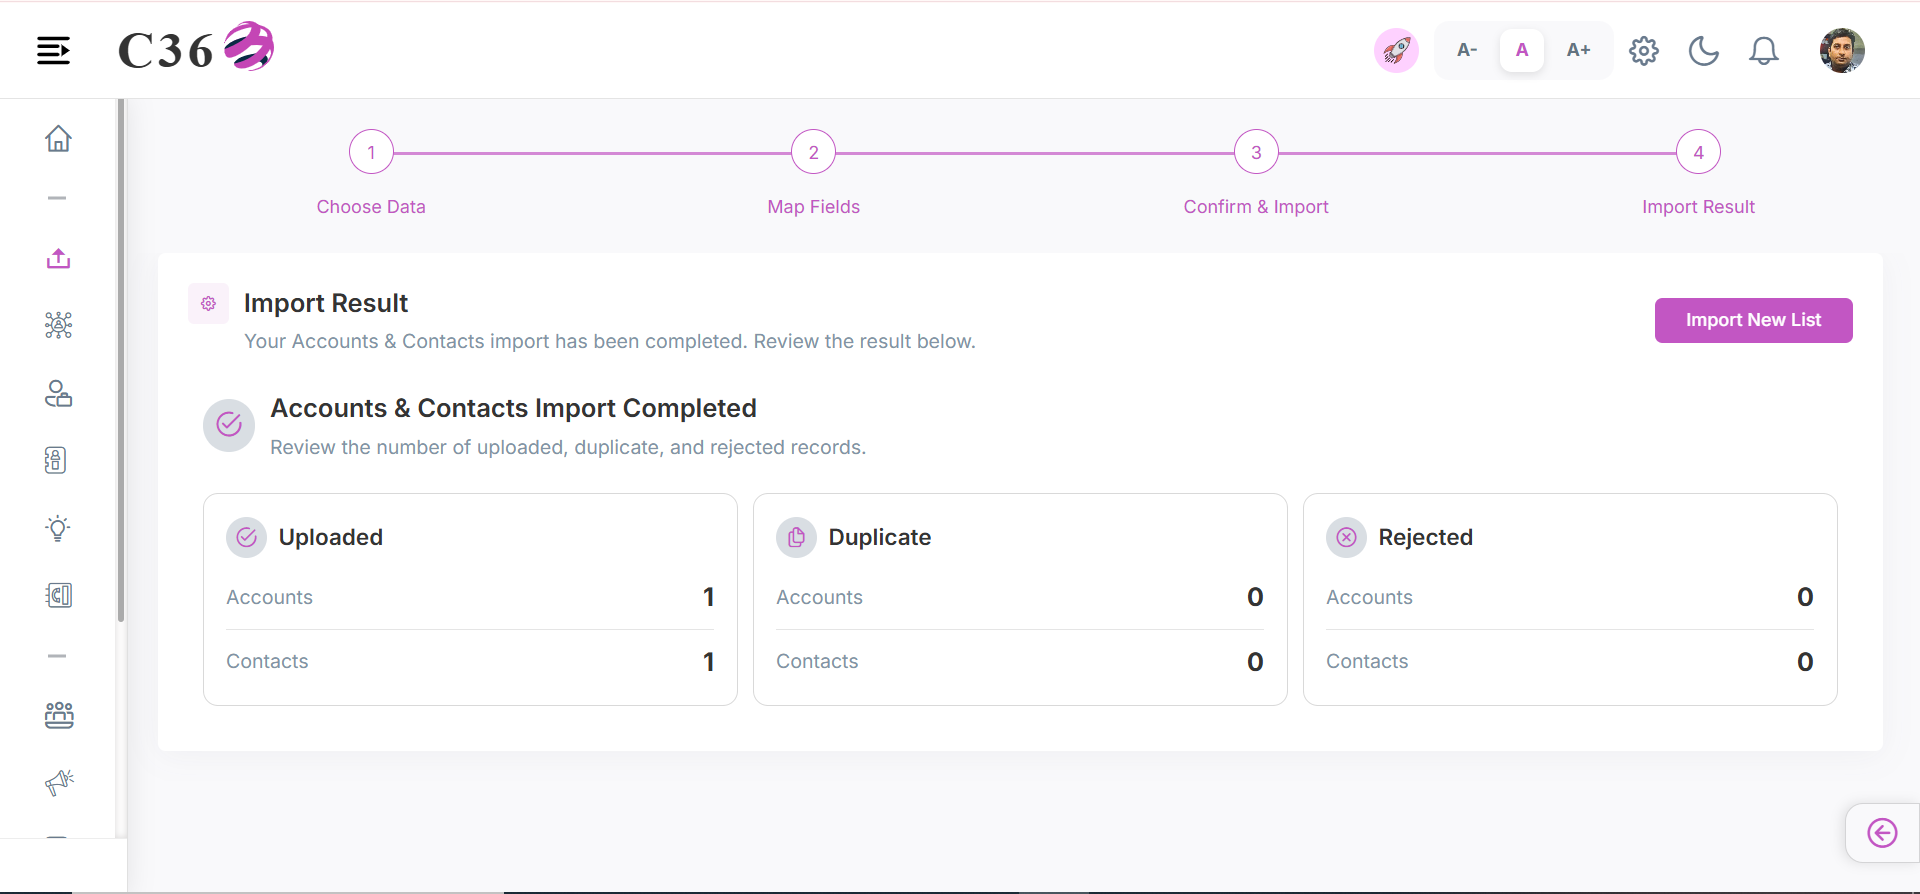The image size is (1920, 894).
Task: Click Accounts label in Uploaded card
Action: [269, 597]
